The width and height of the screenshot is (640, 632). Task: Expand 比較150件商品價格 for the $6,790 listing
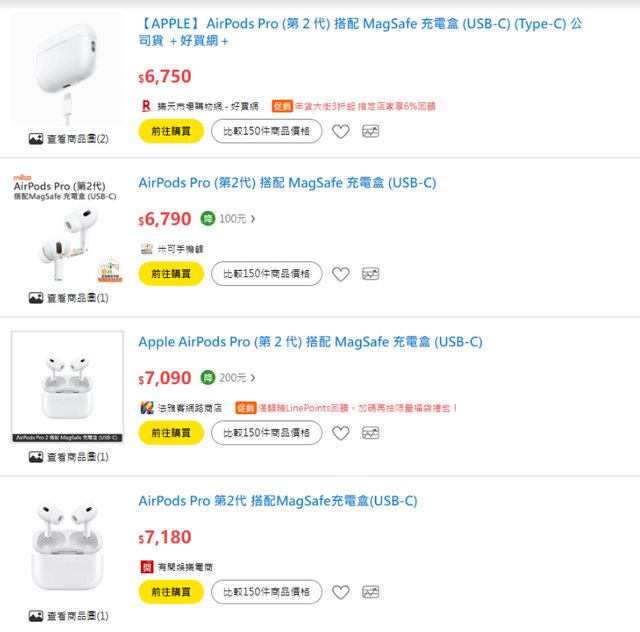[x=266, y=274]
